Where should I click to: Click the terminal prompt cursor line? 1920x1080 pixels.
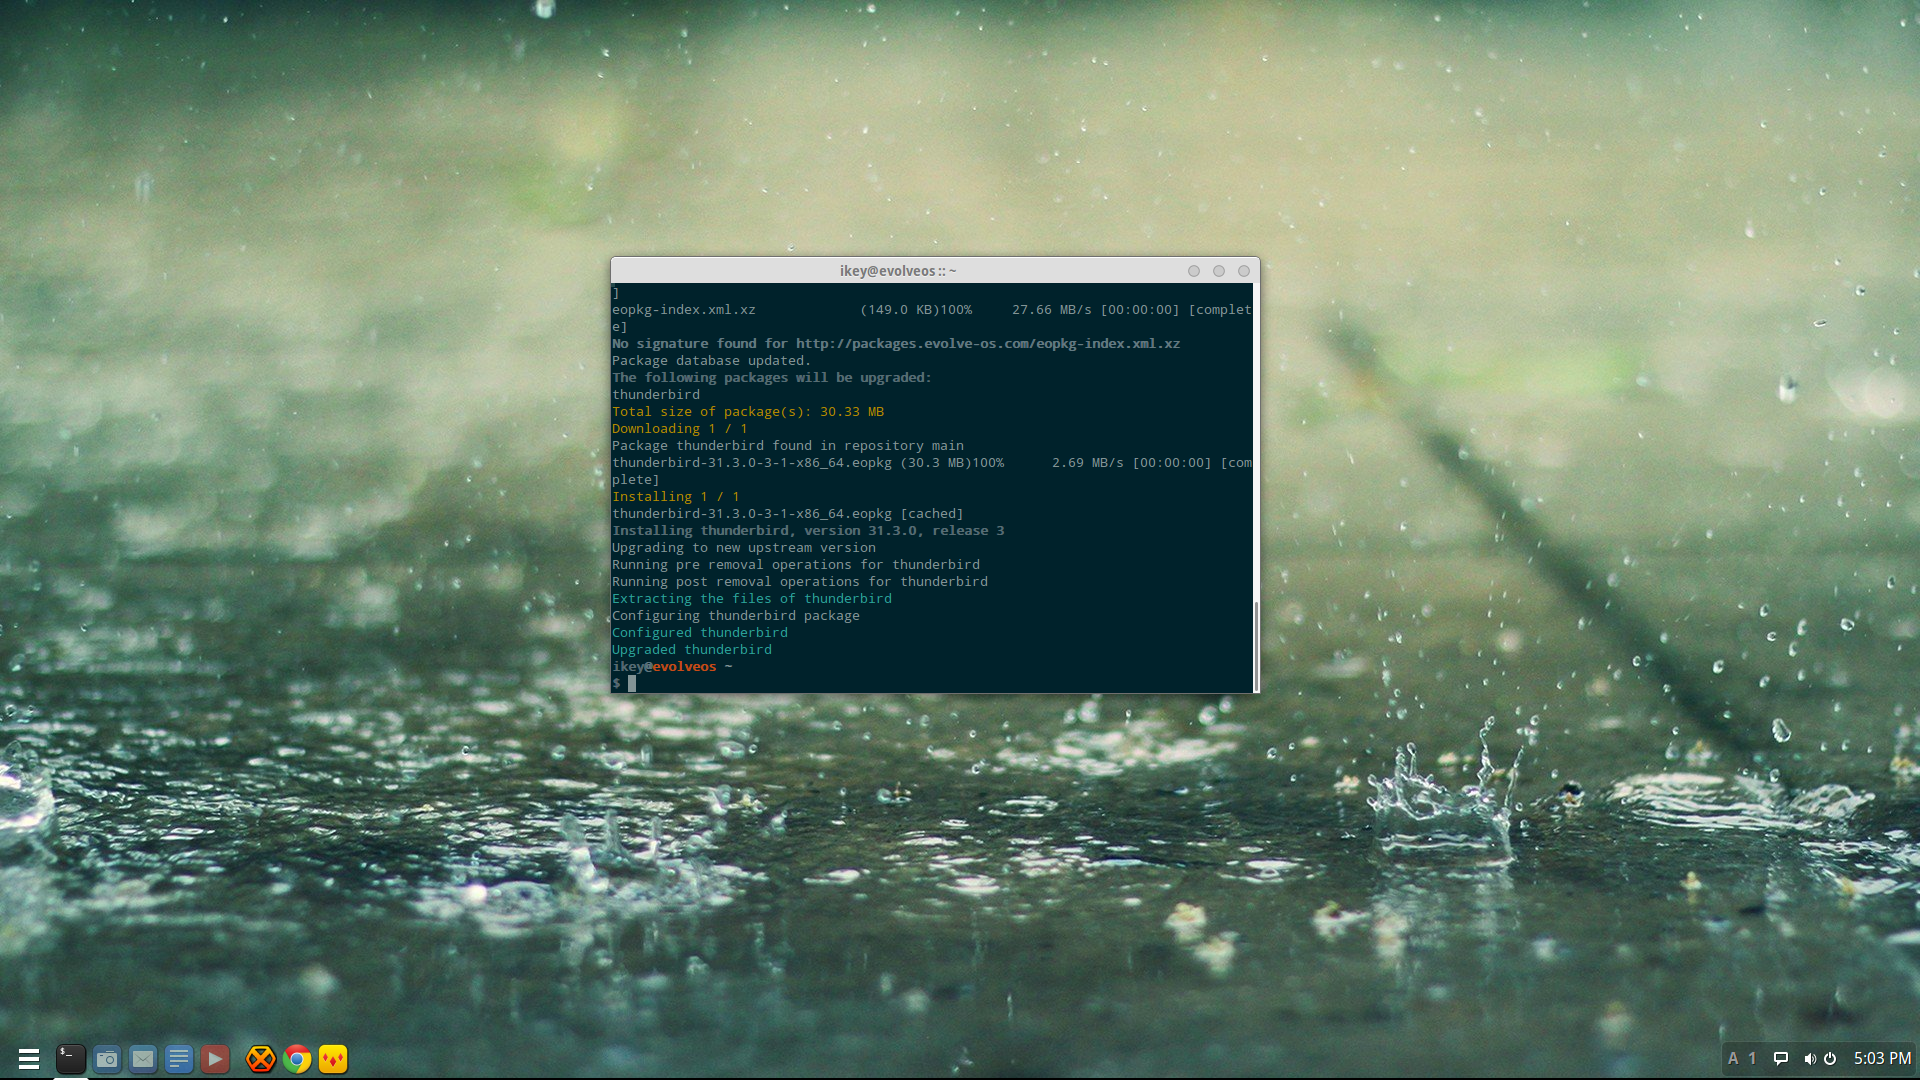coord(632,684)
